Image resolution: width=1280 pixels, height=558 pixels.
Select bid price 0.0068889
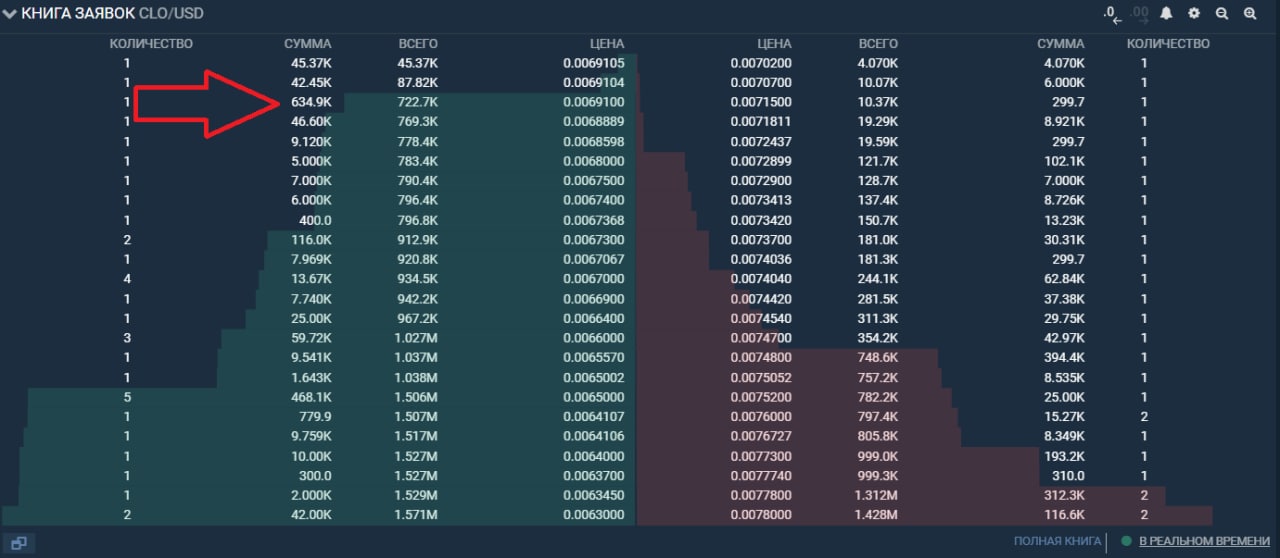(593, 122)
